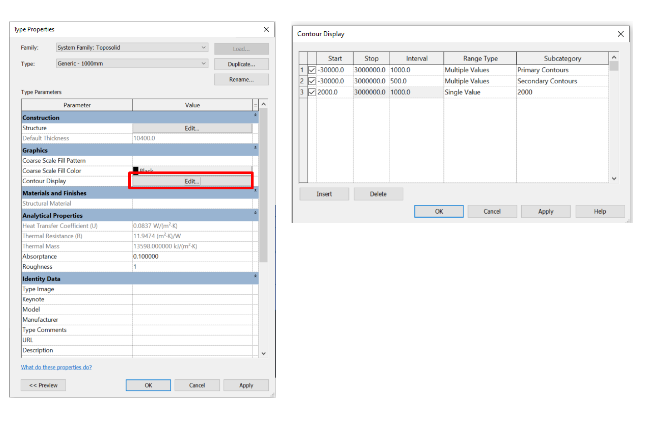The image size is (651, 424).
Task: Open row 3 Range Type Single Value
Action: (480, 92)
